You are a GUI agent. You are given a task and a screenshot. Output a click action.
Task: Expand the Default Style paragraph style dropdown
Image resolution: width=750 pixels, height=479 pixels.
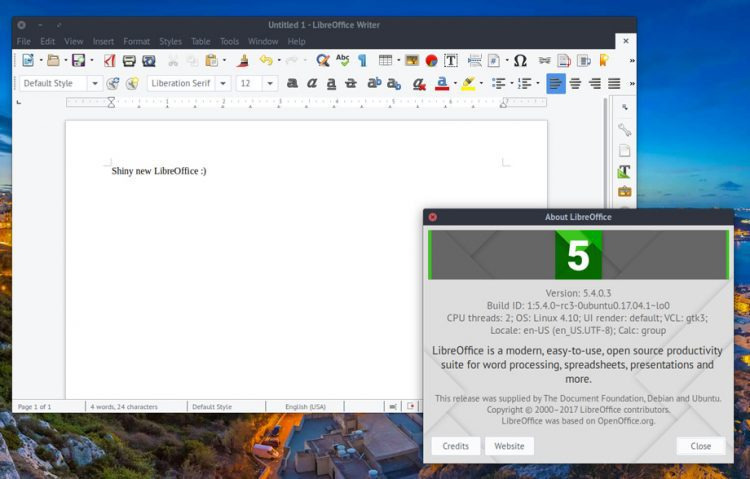point(95,83)
